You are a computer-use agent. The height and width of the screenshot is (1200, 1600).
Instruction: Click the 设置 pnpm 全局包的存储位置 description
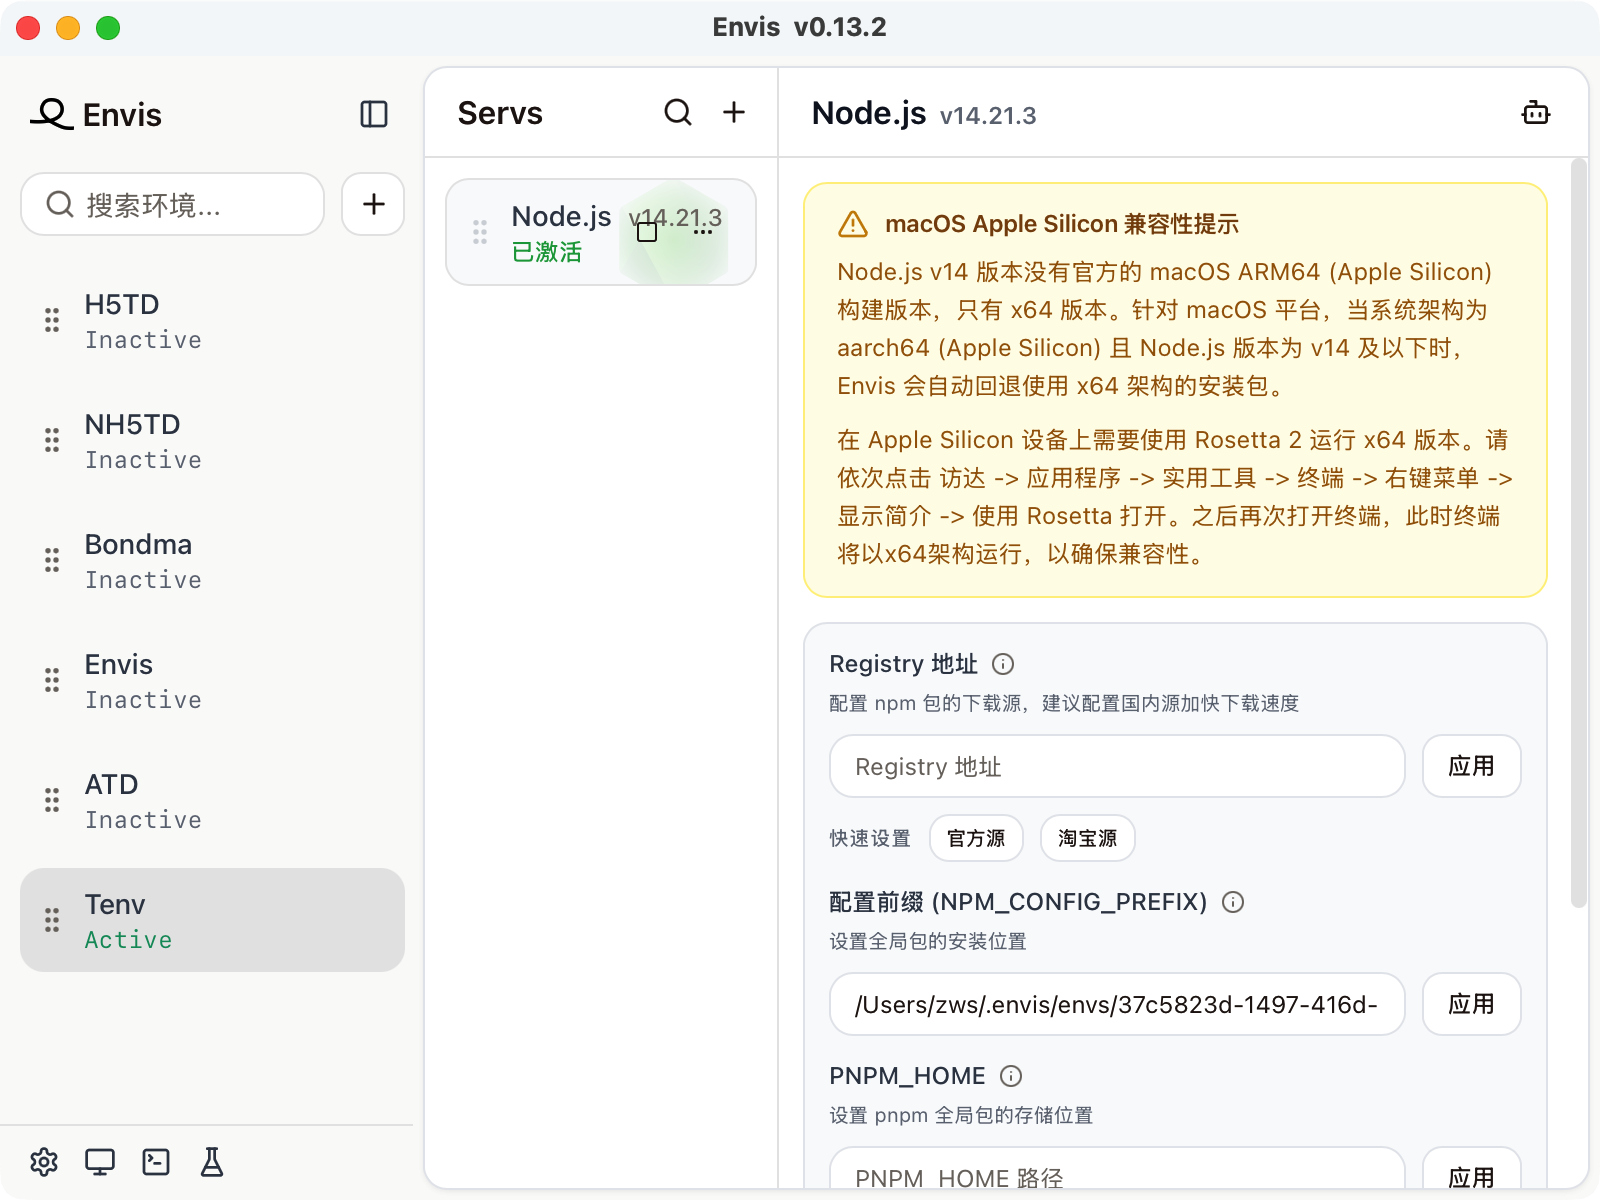point(961,1115)
